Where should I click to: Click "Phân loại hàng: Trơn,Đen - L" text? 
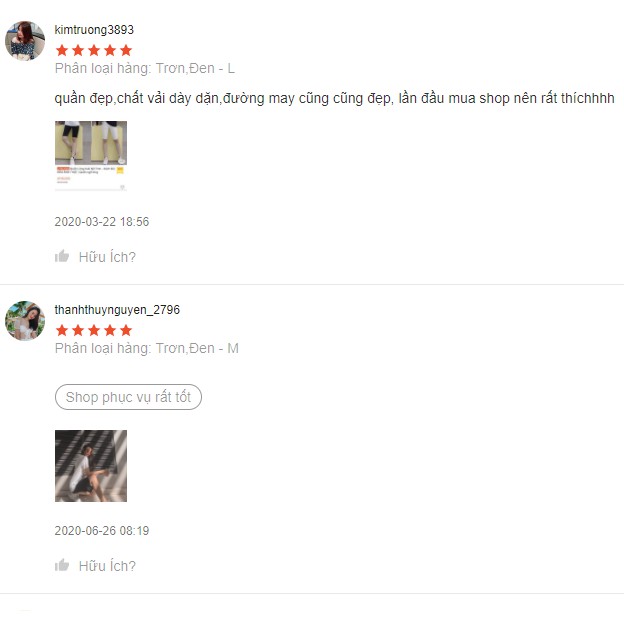pyautogui.click(x=145, y=68)
